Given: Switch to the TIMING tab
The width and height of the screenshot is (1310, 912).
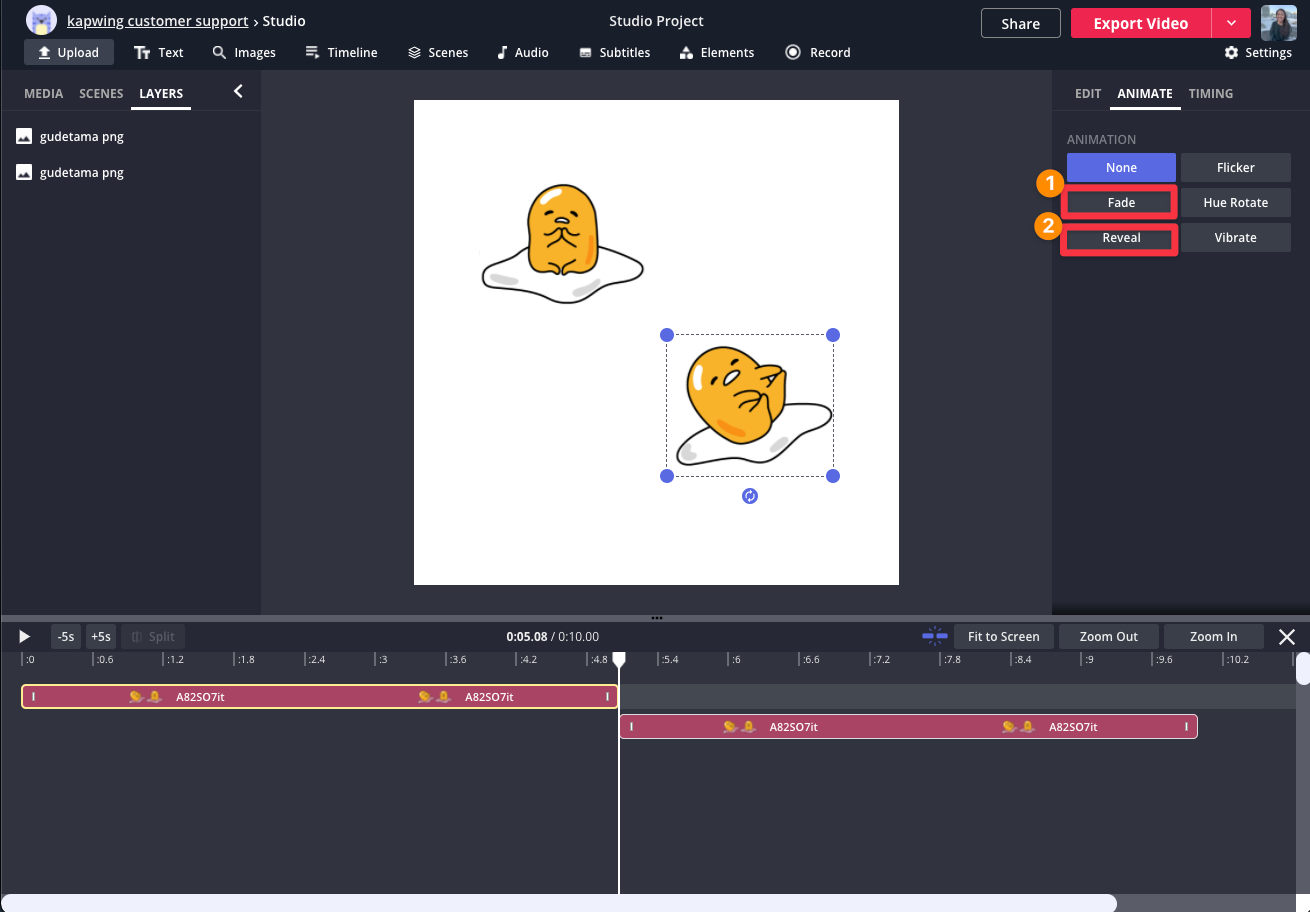Looking at the screenshot, I should (1210, 93).
